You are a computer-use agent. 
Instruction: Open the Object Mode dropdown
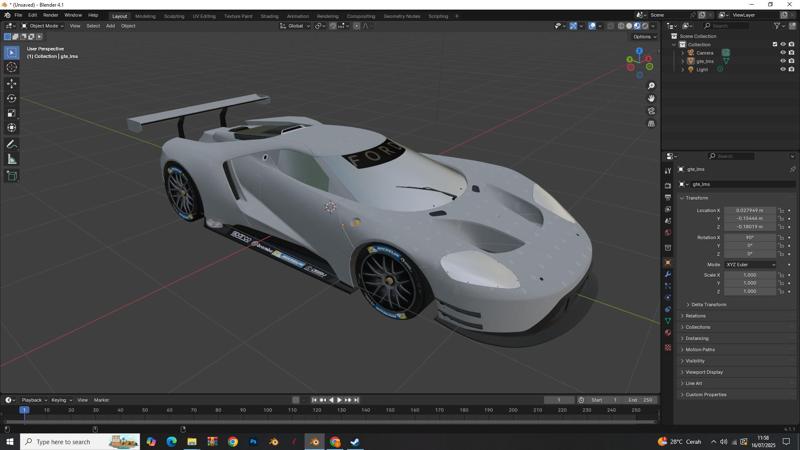pyautogui.click(x=42, y=26)
